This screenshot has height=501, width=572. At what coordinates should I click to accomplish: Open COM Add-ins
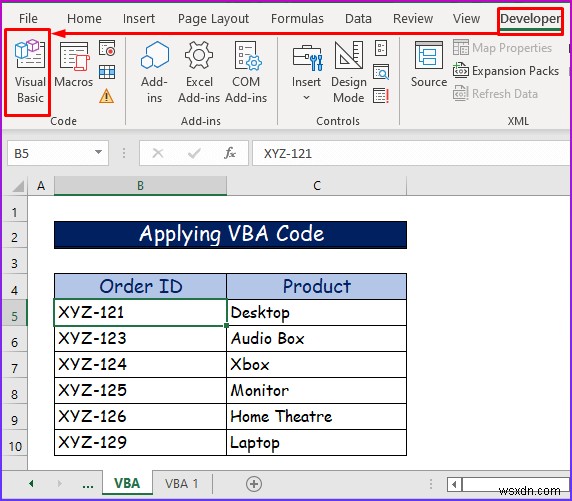click(246, 72)
